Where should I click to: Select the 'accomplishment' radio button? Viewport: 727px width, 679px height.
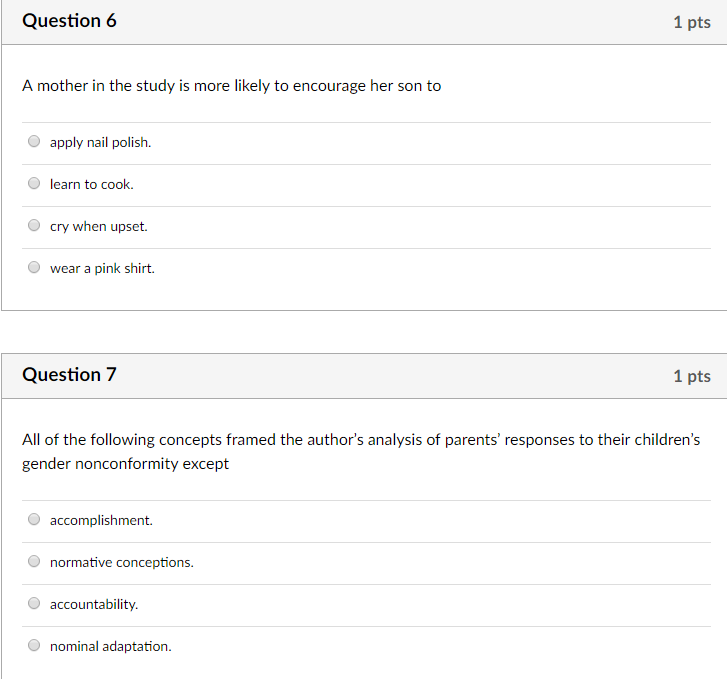click(34, 519)
